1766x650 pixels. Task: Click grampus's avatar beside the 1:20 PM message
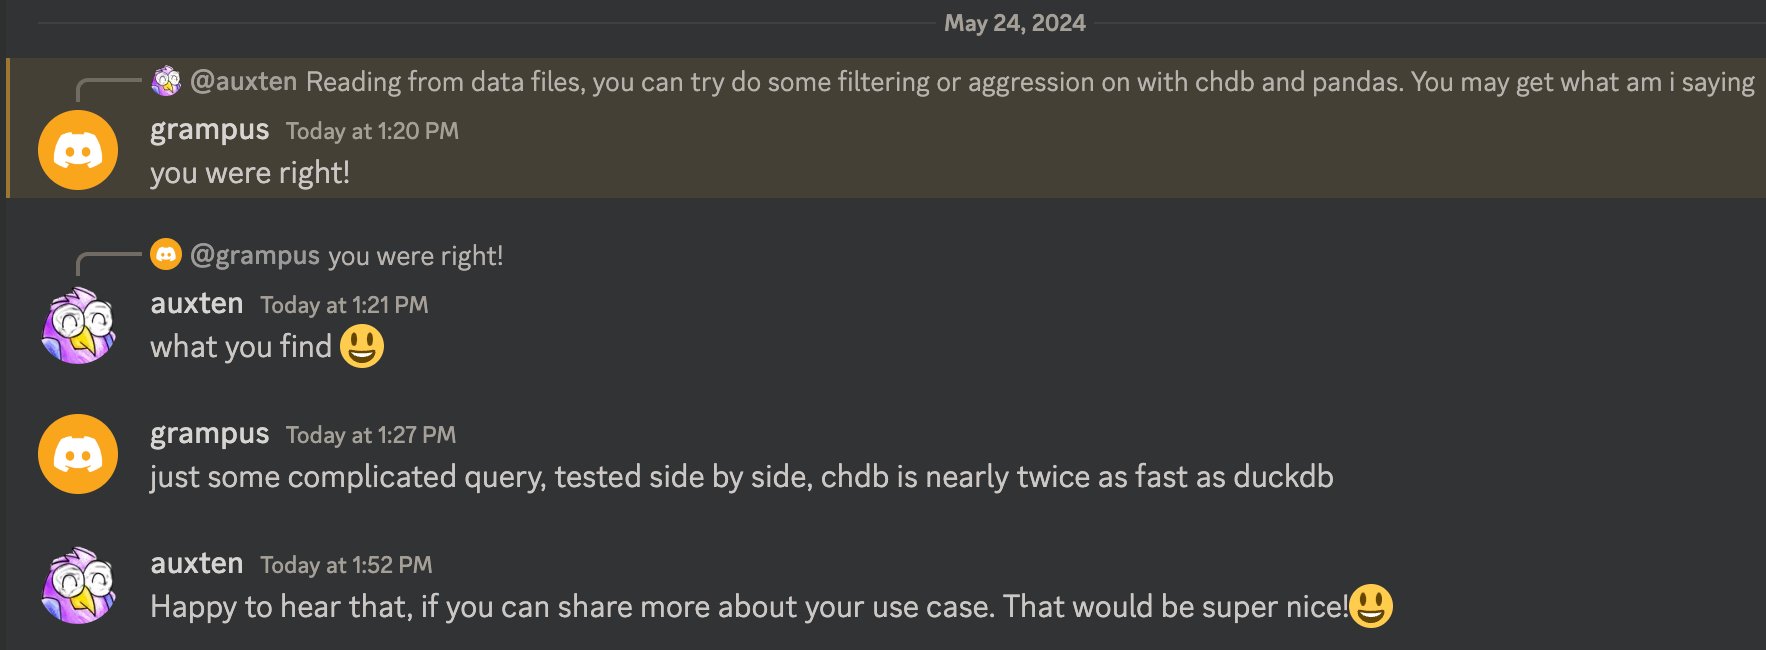(x=78, y=150)
